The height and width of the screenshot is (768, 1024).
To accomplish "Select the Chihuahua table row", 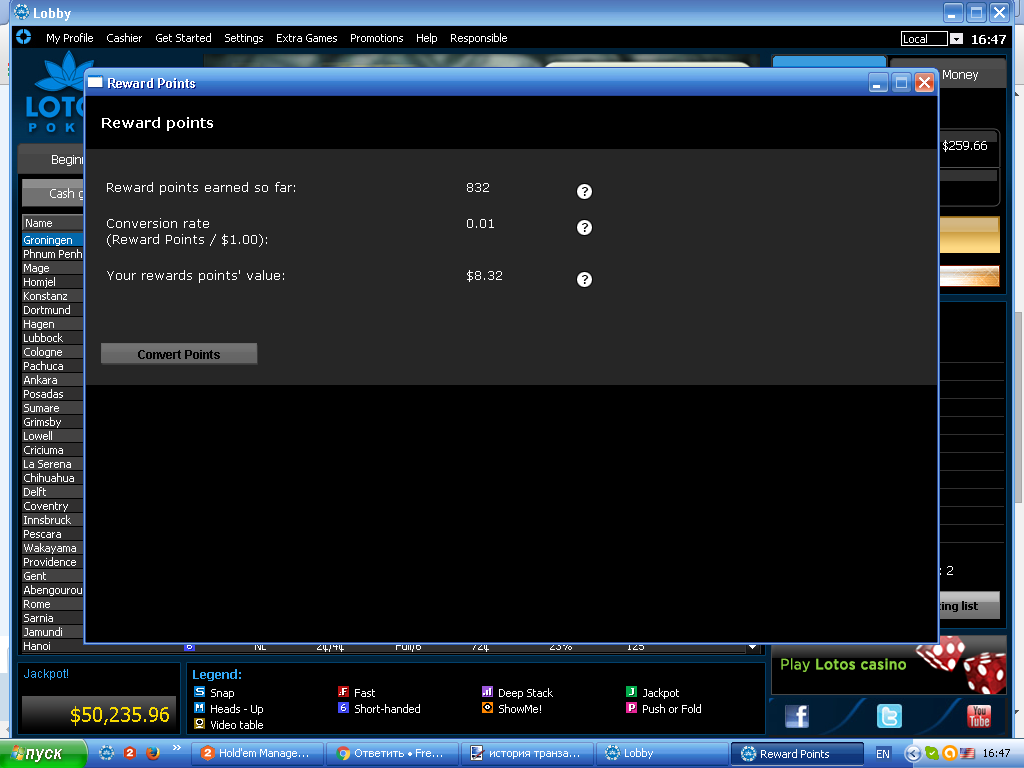I will tap(53, 478).
